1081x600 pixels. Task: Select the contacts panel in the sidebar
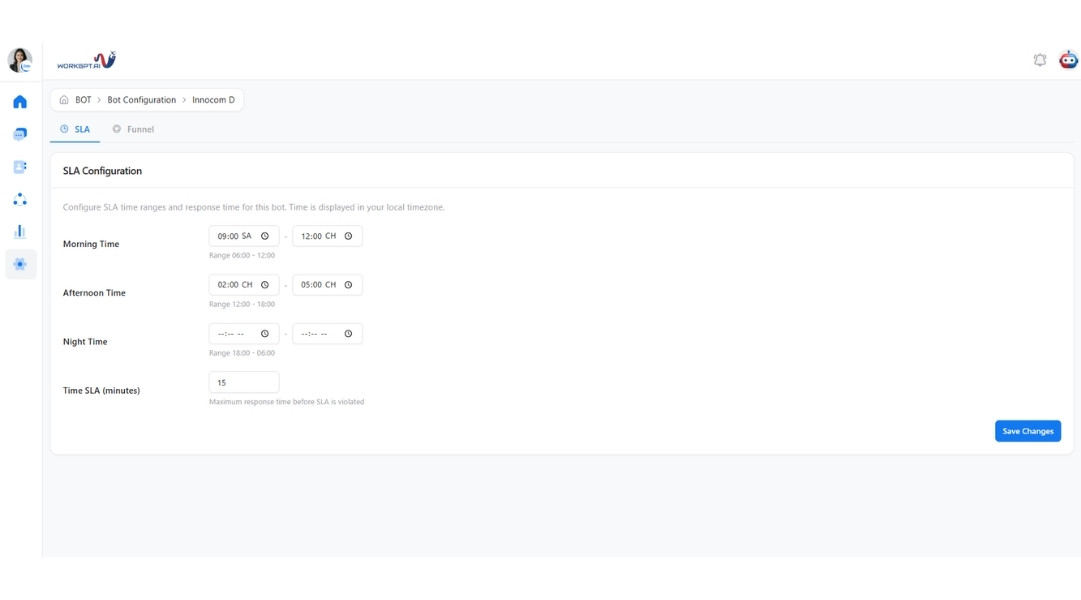click(x=19, y=166)
